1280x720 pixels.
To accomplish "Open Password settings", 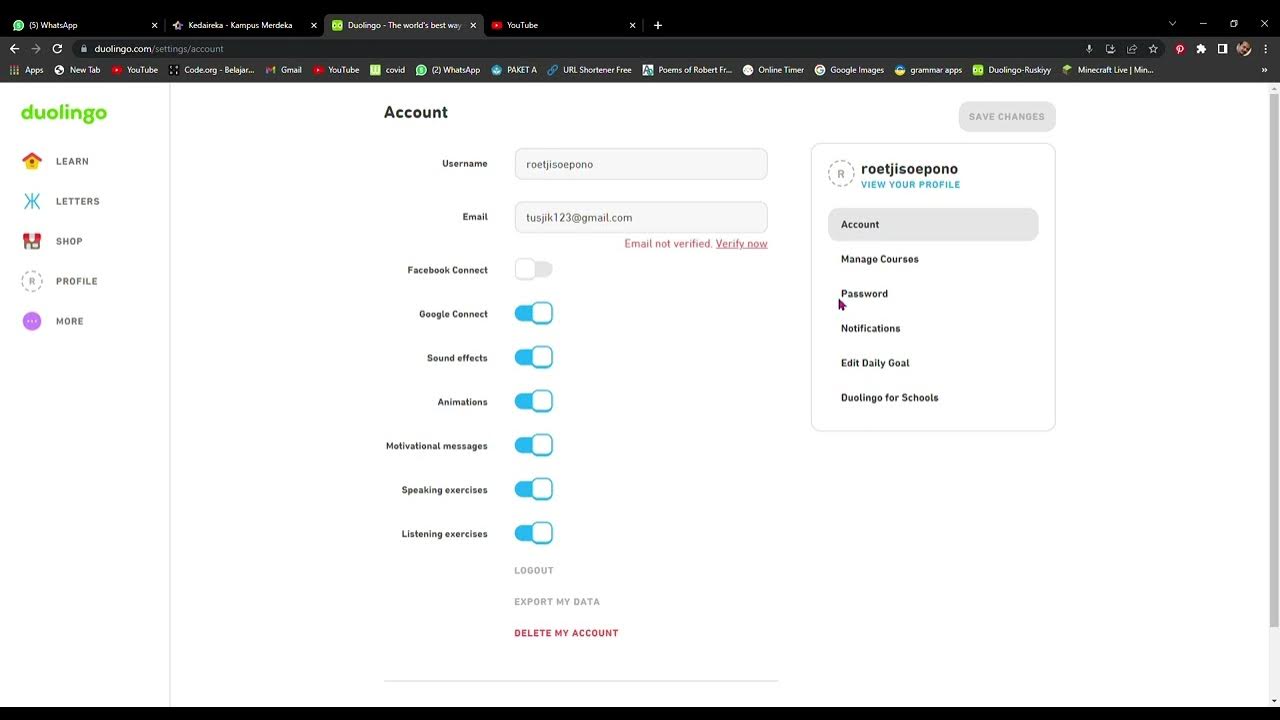I will pyautogui.click(x=864, y=294).
